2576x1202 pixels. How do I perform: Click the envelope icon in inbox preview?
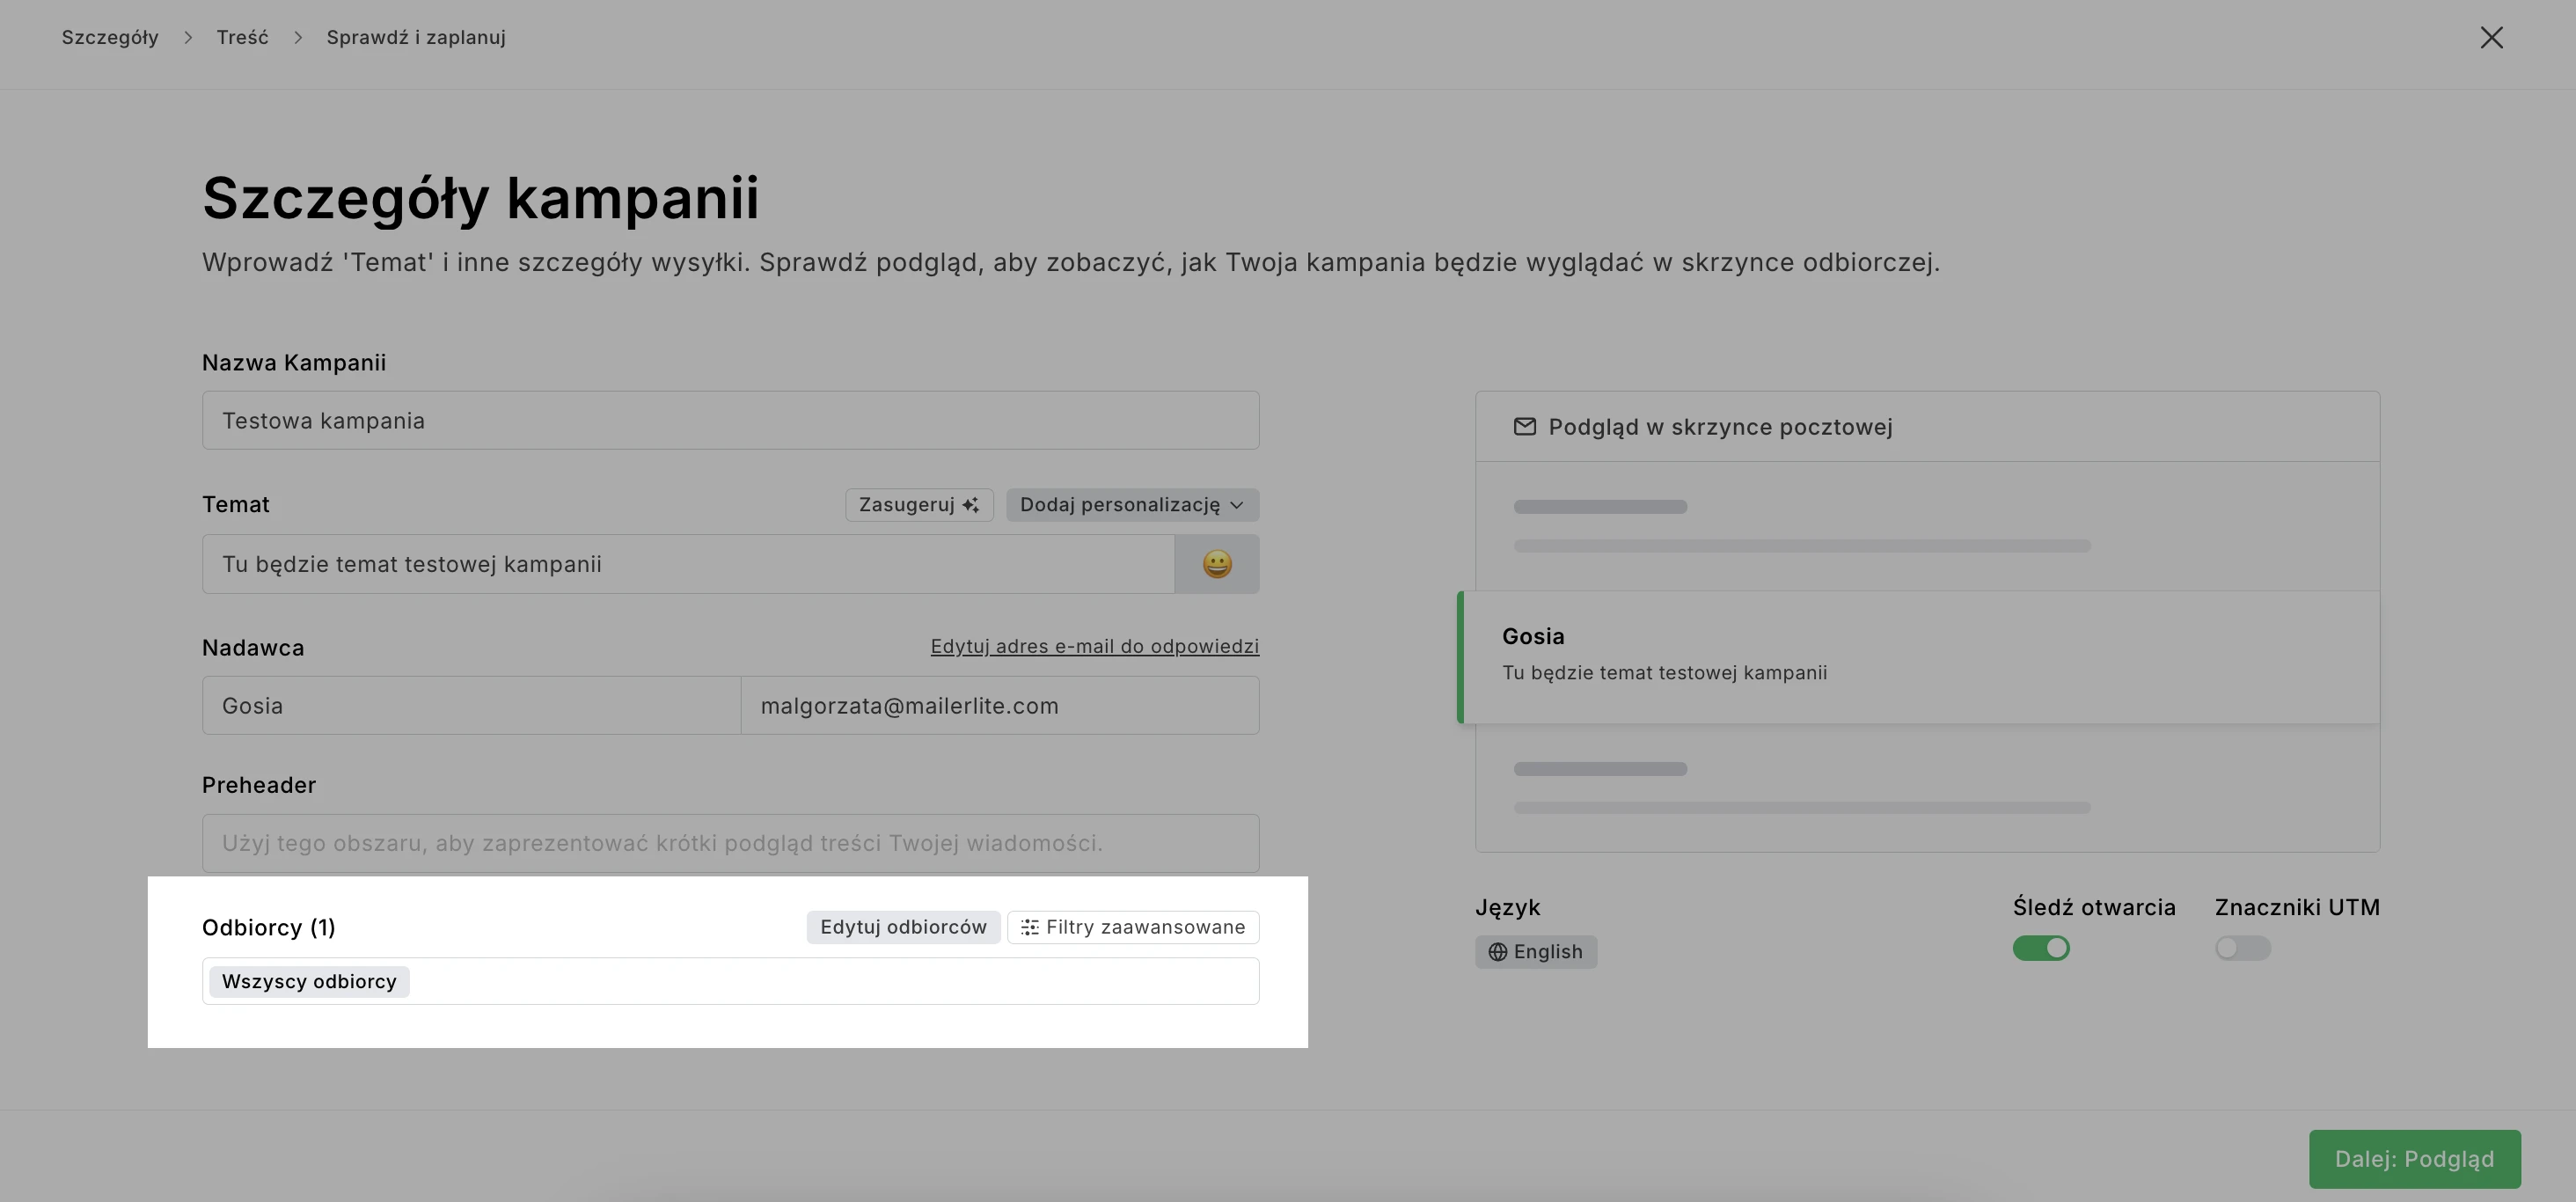pos(1524,427)
